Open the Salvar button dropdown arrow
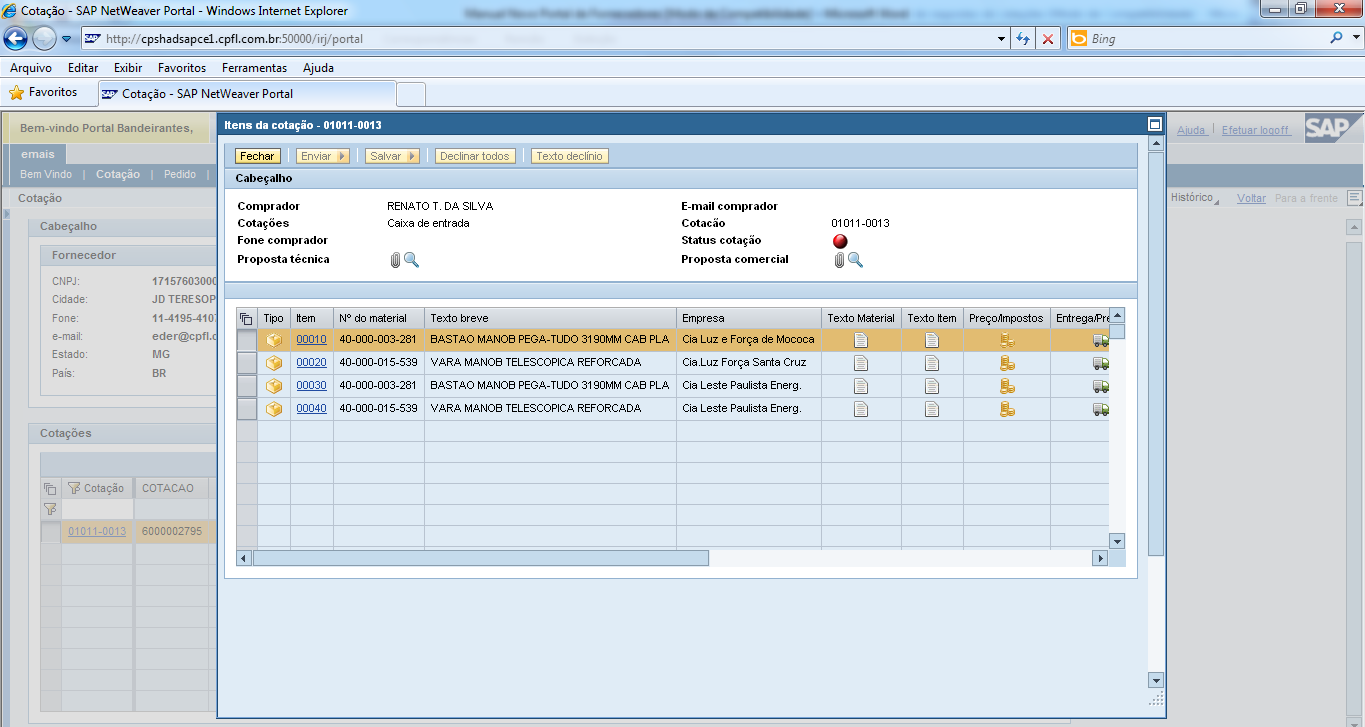This screenshot has width=1365, height=727. pos(412,156)
